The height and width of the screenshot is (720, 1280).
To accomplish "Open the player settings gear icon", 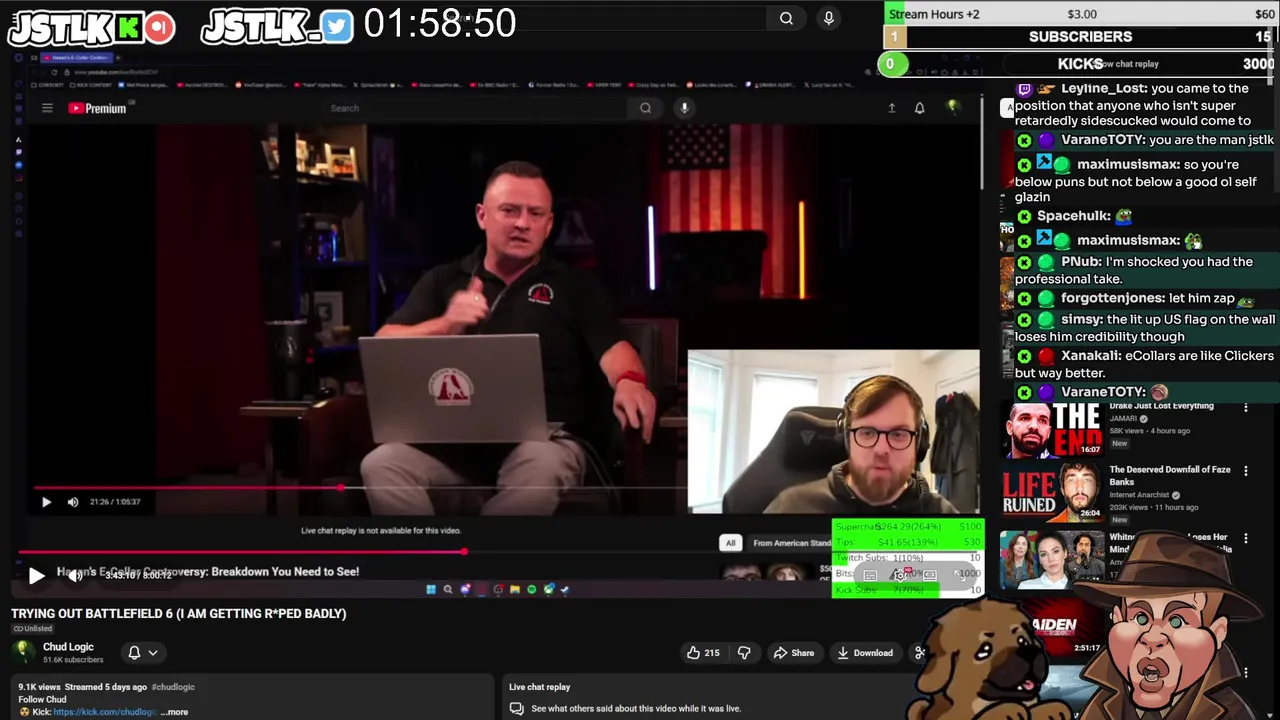I will (900, 575).
